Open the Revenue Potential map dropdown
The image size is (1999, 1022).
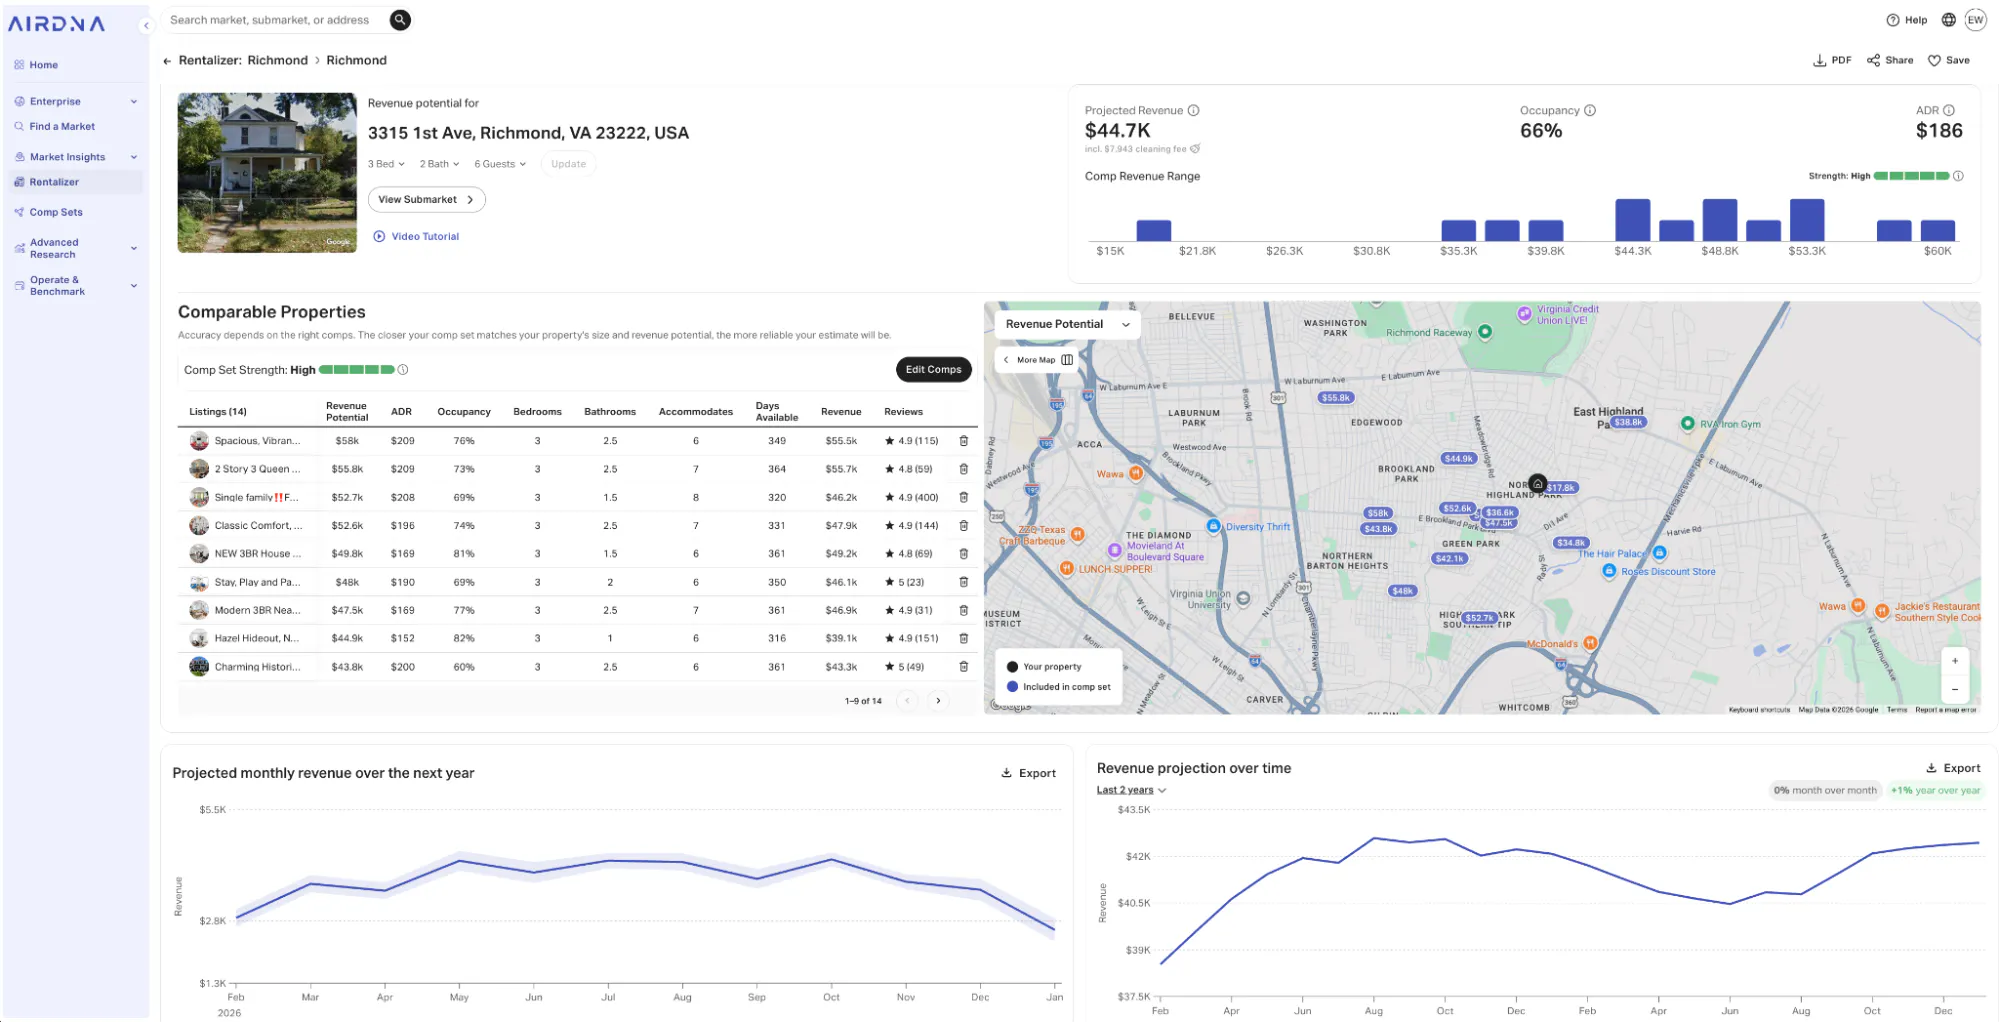1067,324
